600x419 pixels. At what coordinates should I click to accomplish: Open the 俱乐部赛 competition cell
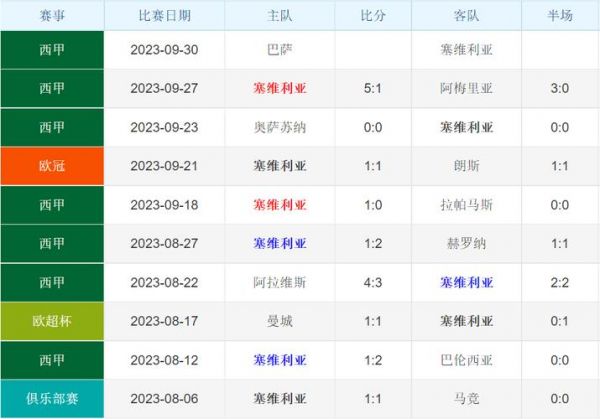tap(52, 399)
